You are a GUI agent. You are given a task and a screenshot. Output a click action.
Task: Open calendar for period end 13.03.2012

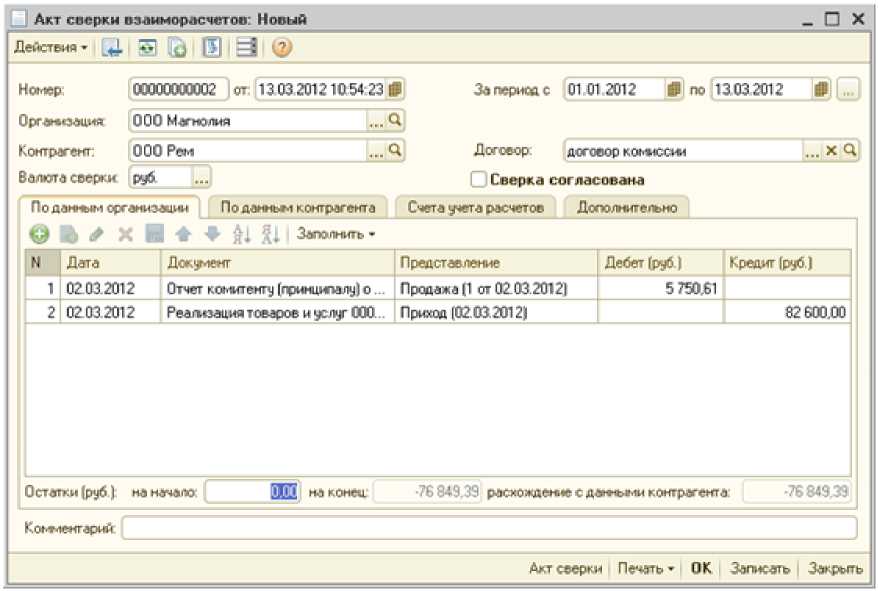click(821, 90)
